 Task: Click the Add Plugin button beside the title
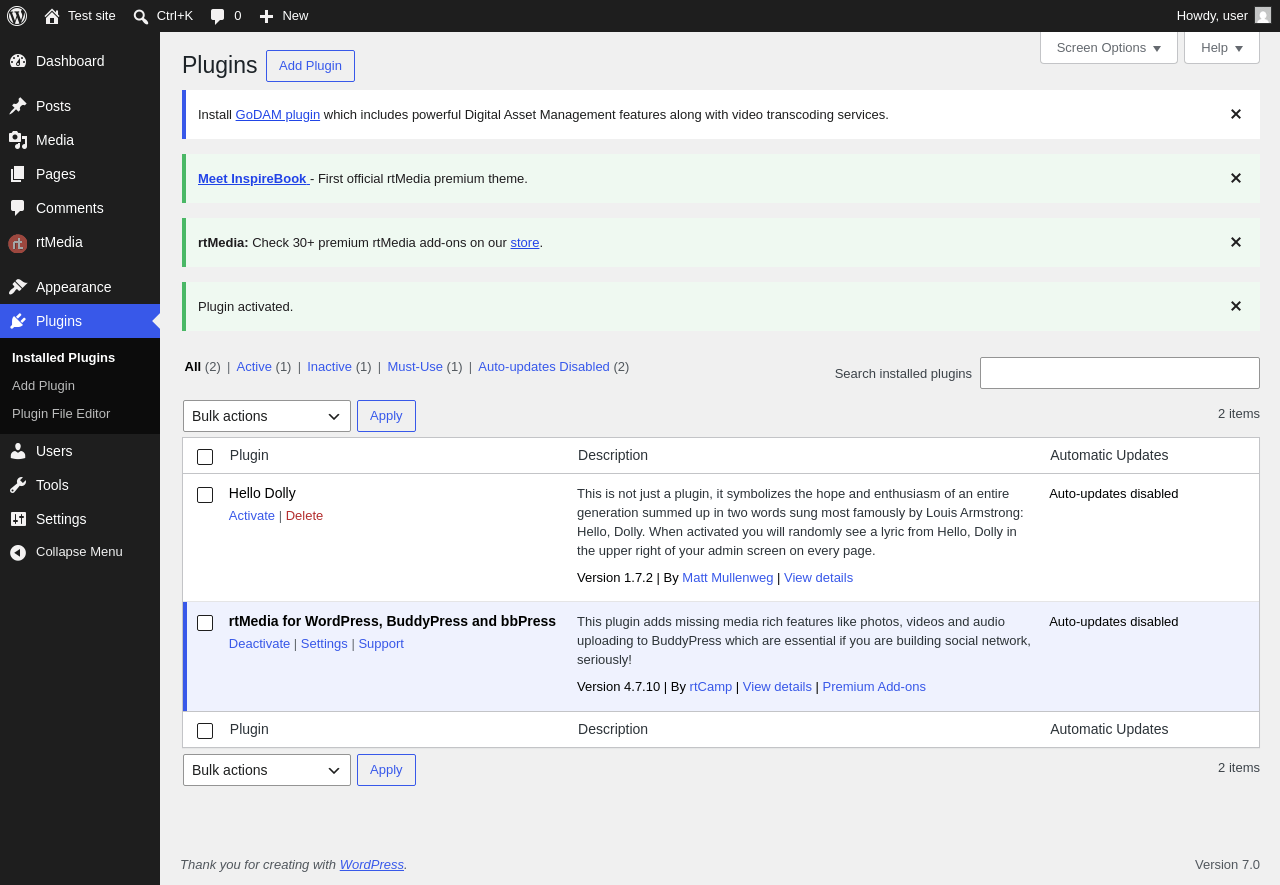click(310, 66)
